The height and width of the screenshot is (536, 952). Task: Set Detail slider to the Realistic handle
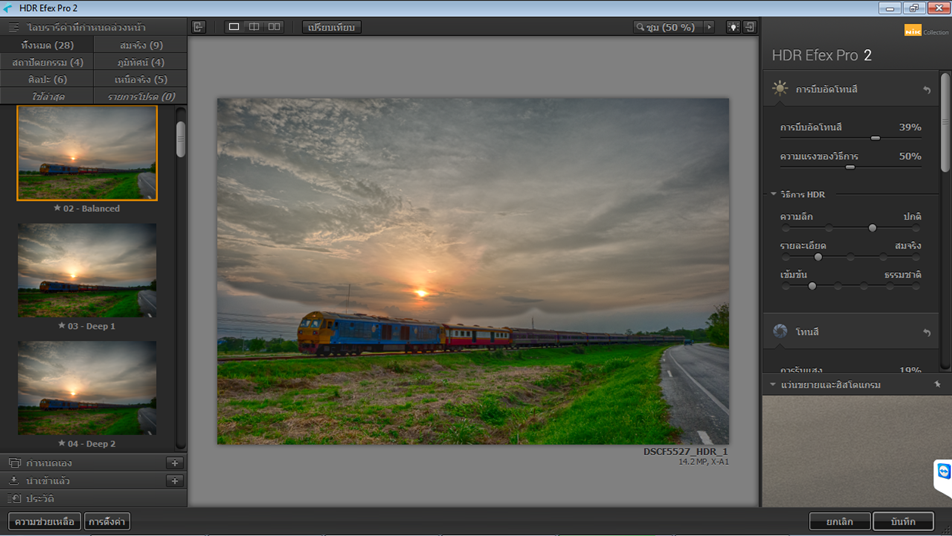click(818, 257)
